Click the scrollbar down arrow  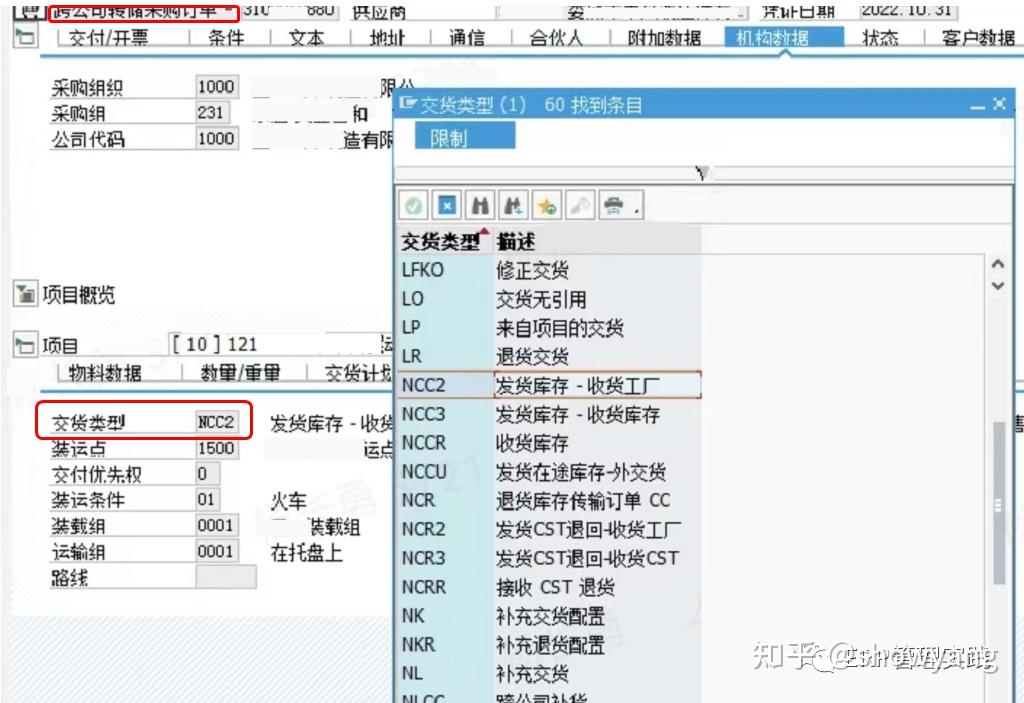998,287
